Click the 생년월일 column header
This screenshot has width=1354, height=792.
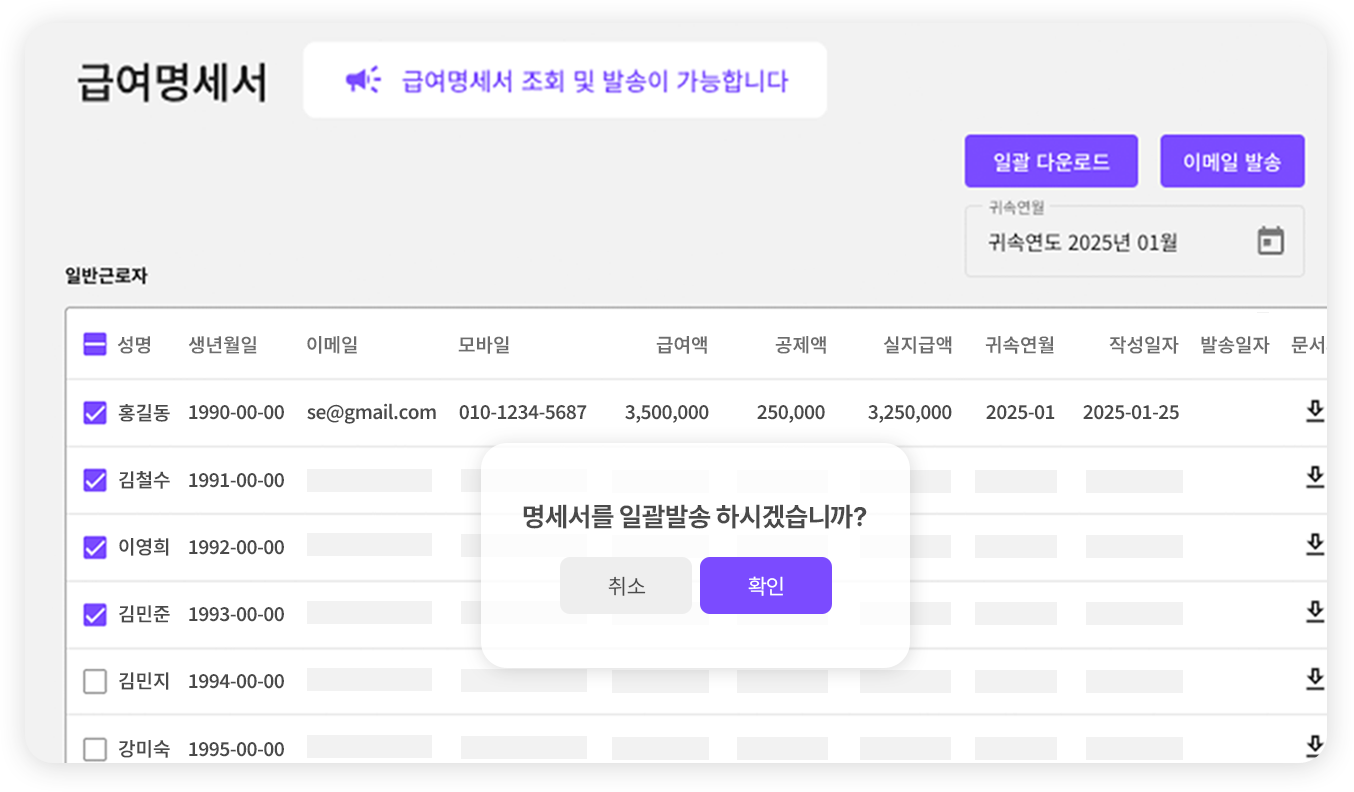[x=223, y=345]
